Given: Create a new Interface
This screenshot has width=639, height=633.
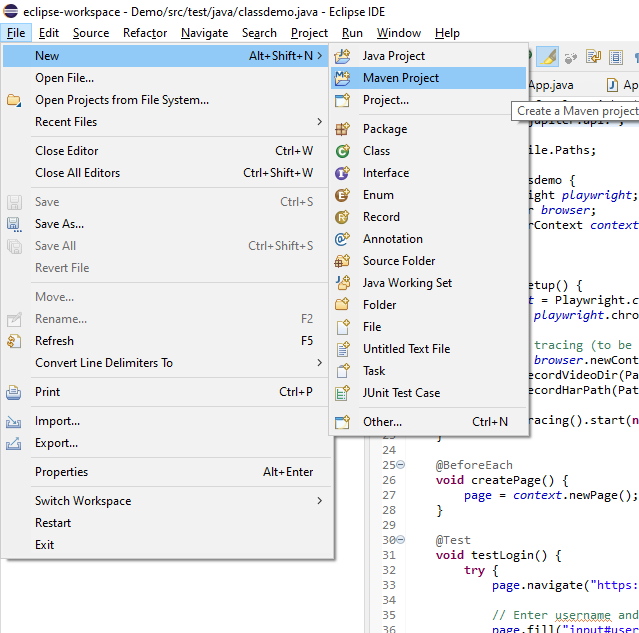Looking at the screenshot, I should pos(428,173).
